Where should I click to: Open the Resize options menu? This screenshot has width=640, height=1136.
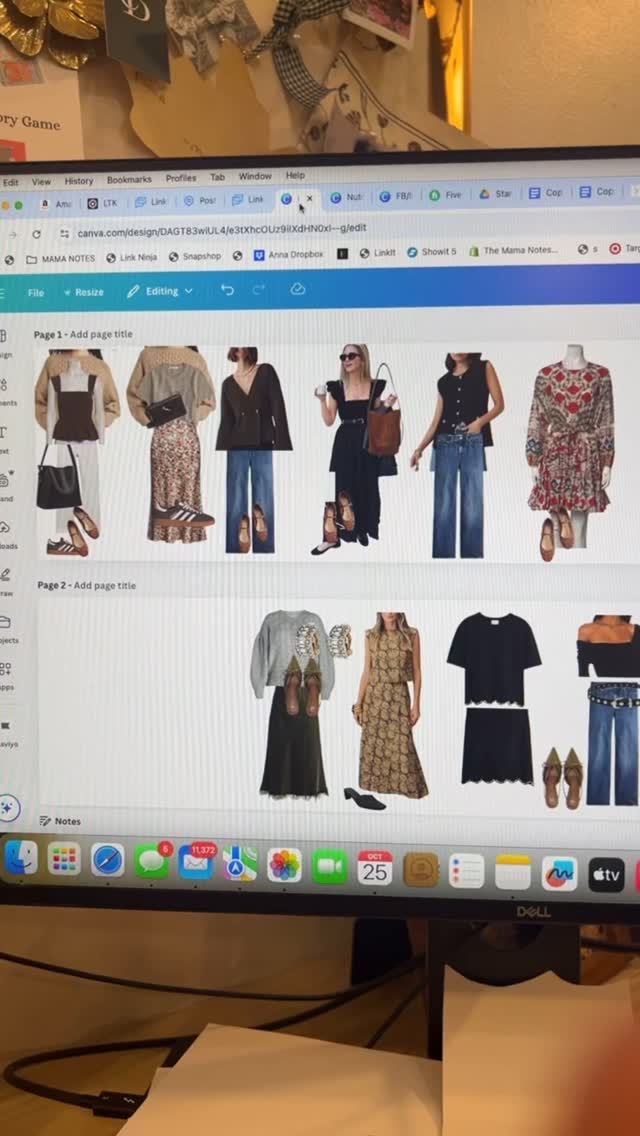(83, 292)
